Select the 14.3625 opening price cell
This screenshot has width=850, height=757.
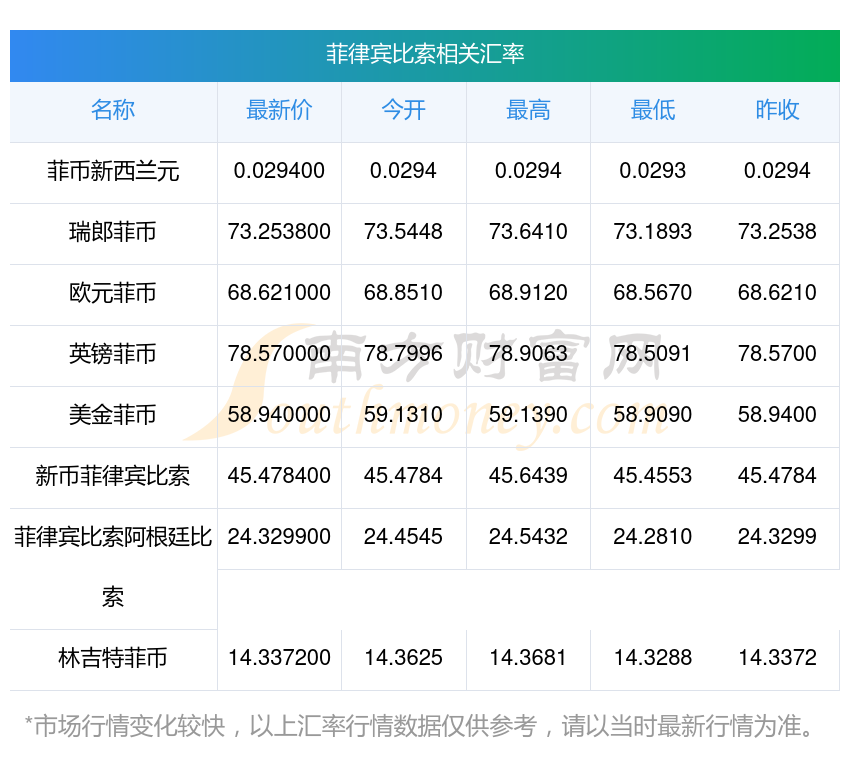pyautogui.click(x=403, y=658)
